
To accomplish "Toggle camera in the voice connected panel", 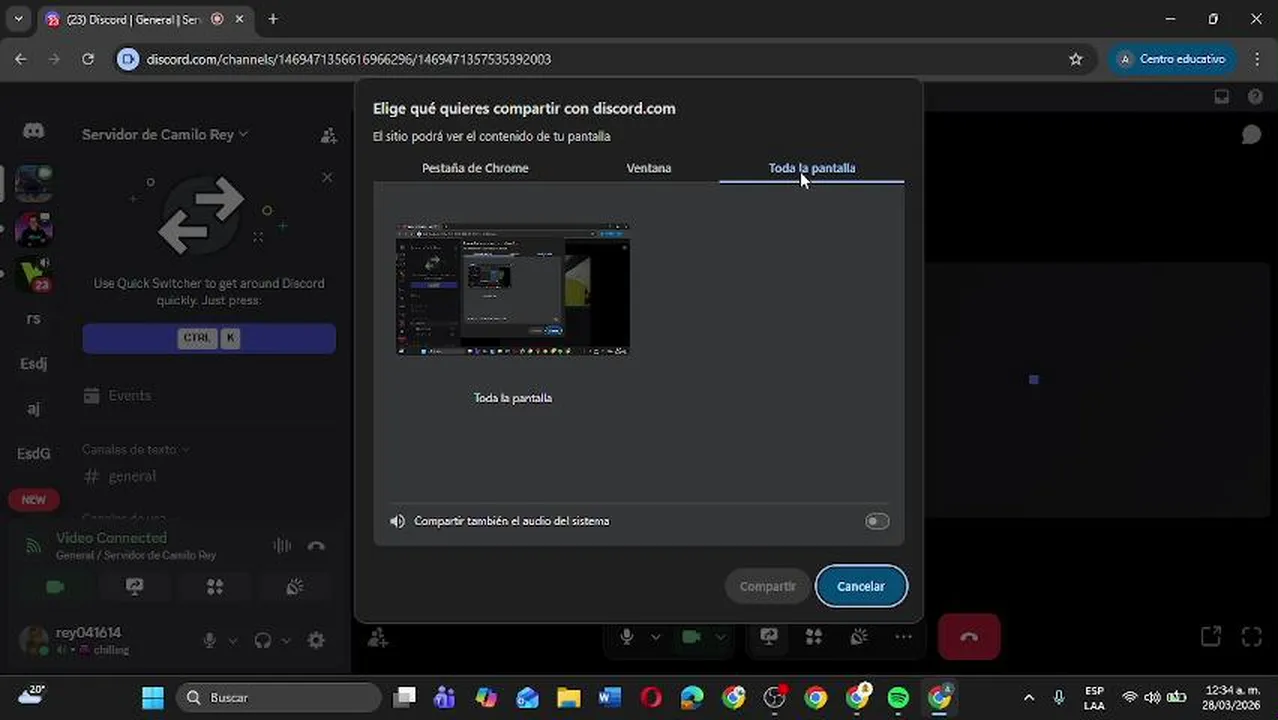I will 55,587.
